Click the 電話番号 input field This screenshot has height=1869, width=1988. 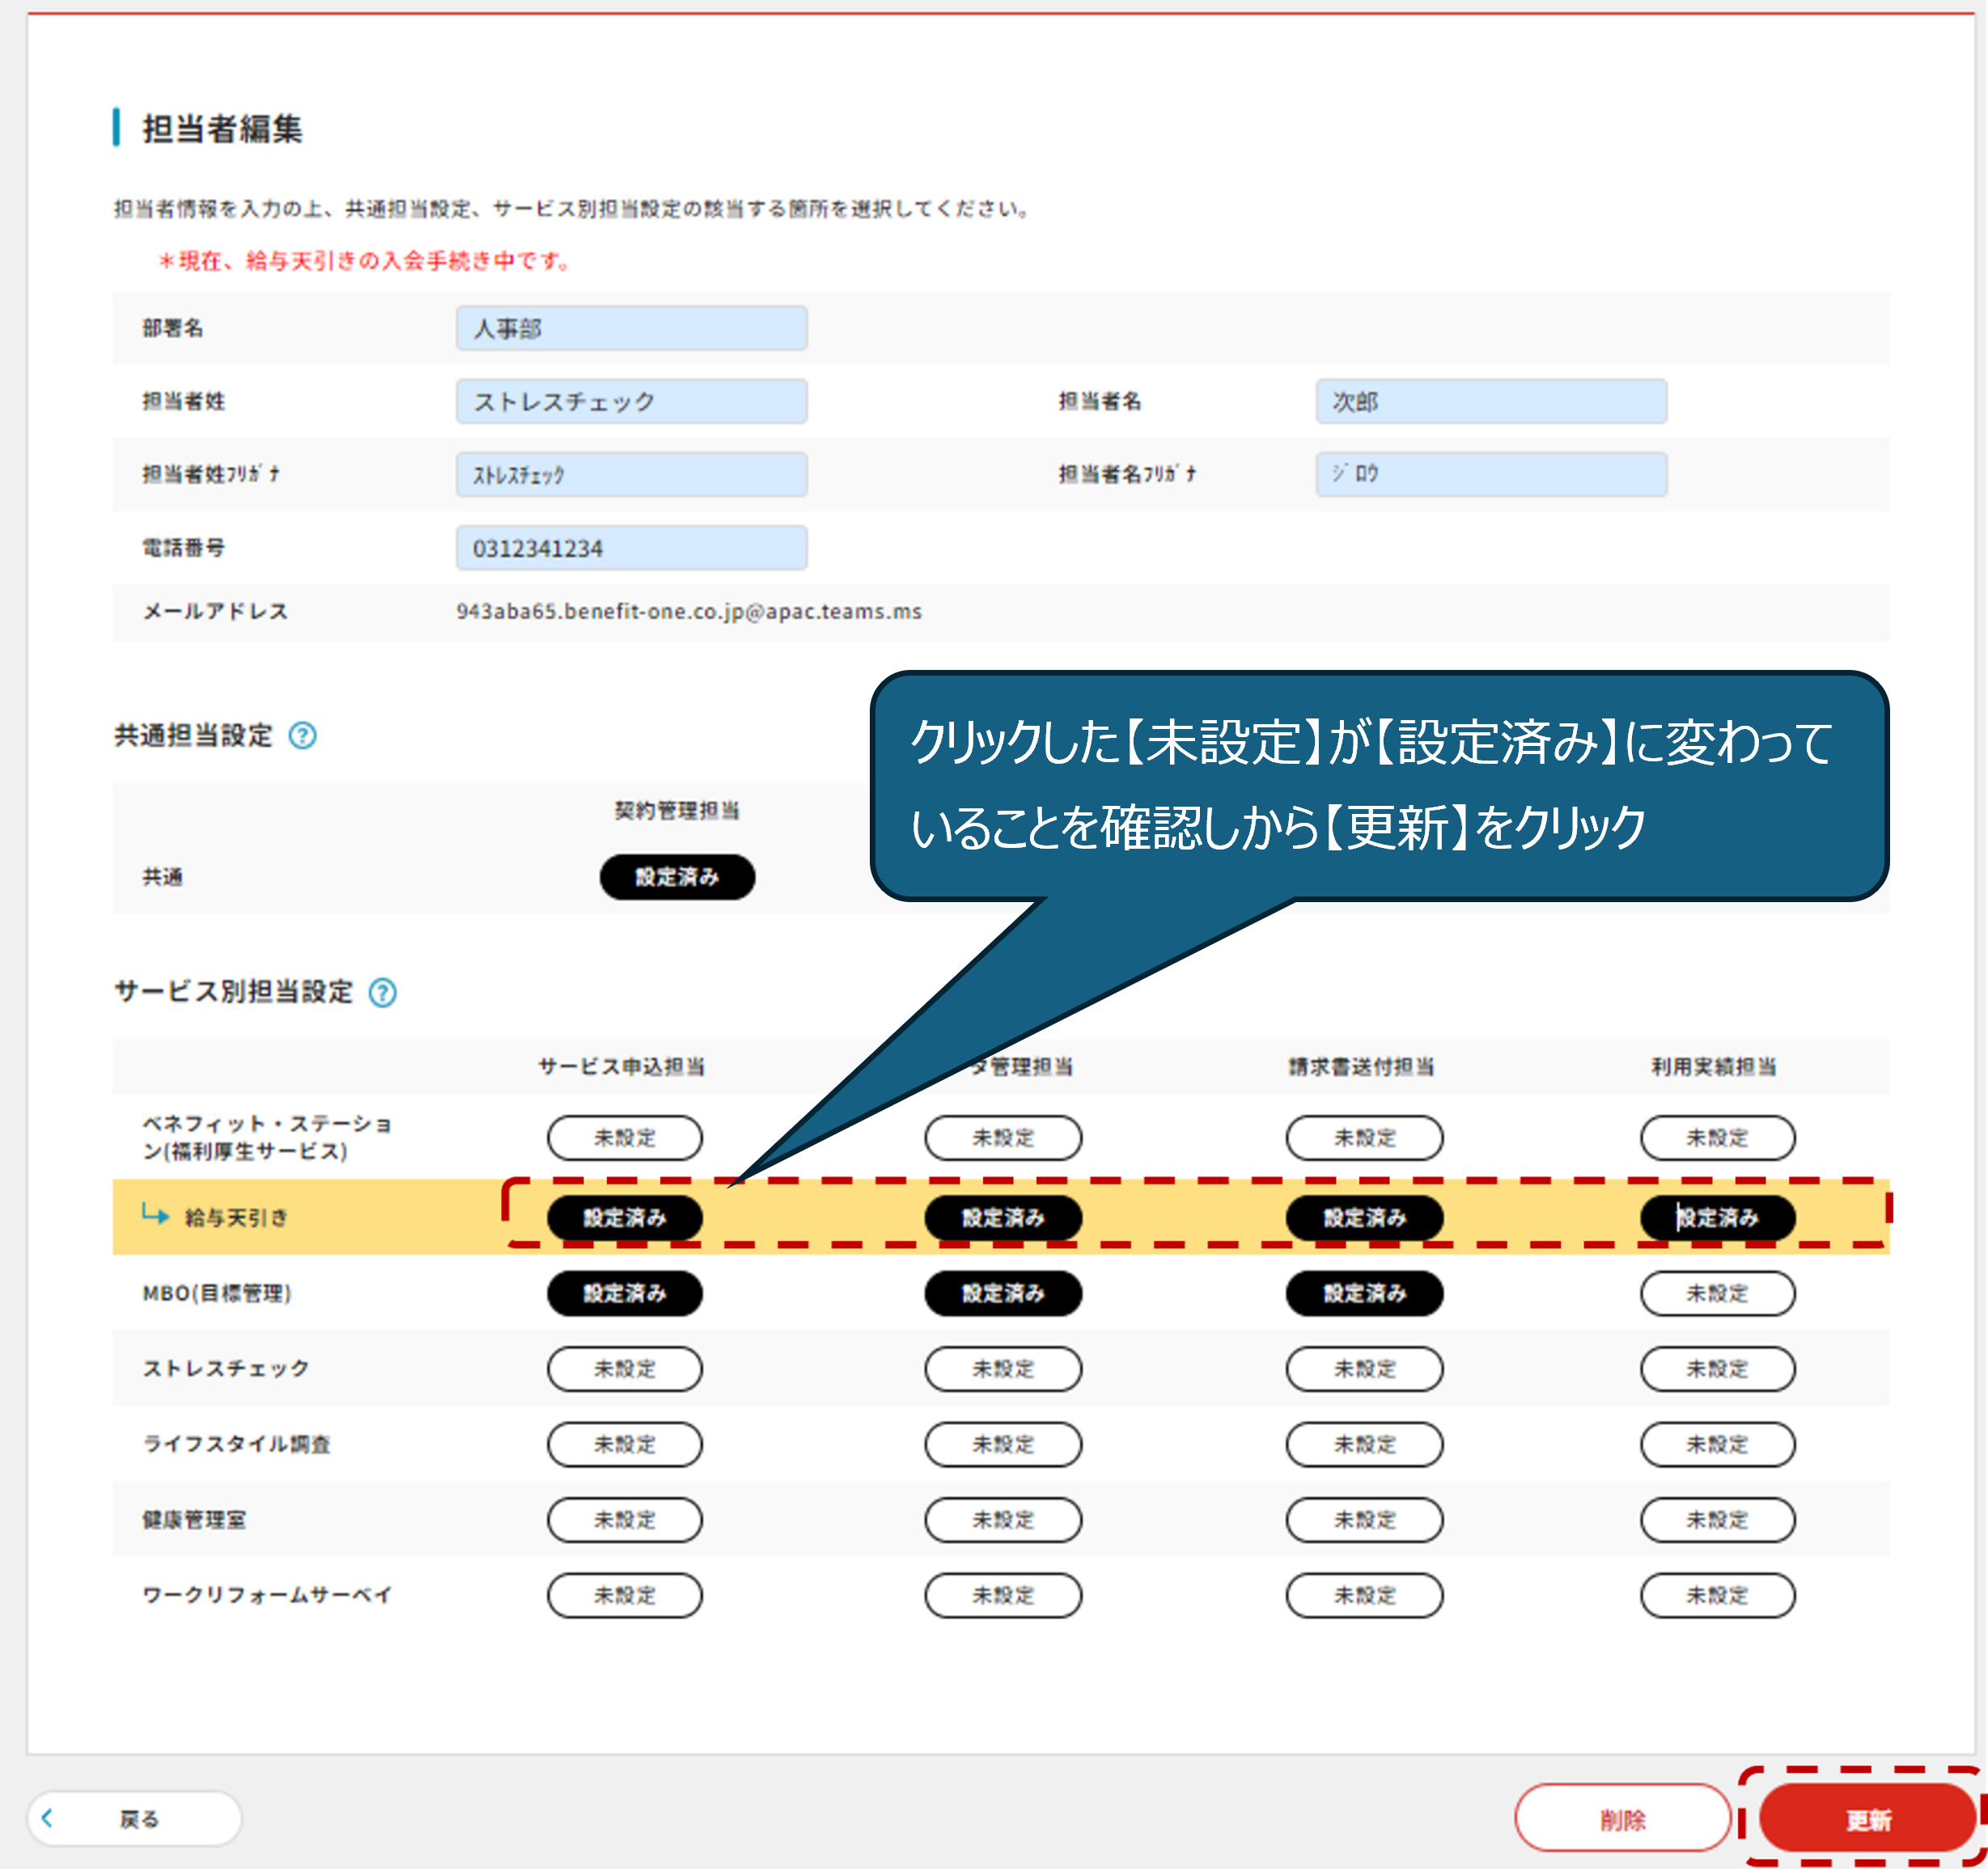(x=631, y=548)
